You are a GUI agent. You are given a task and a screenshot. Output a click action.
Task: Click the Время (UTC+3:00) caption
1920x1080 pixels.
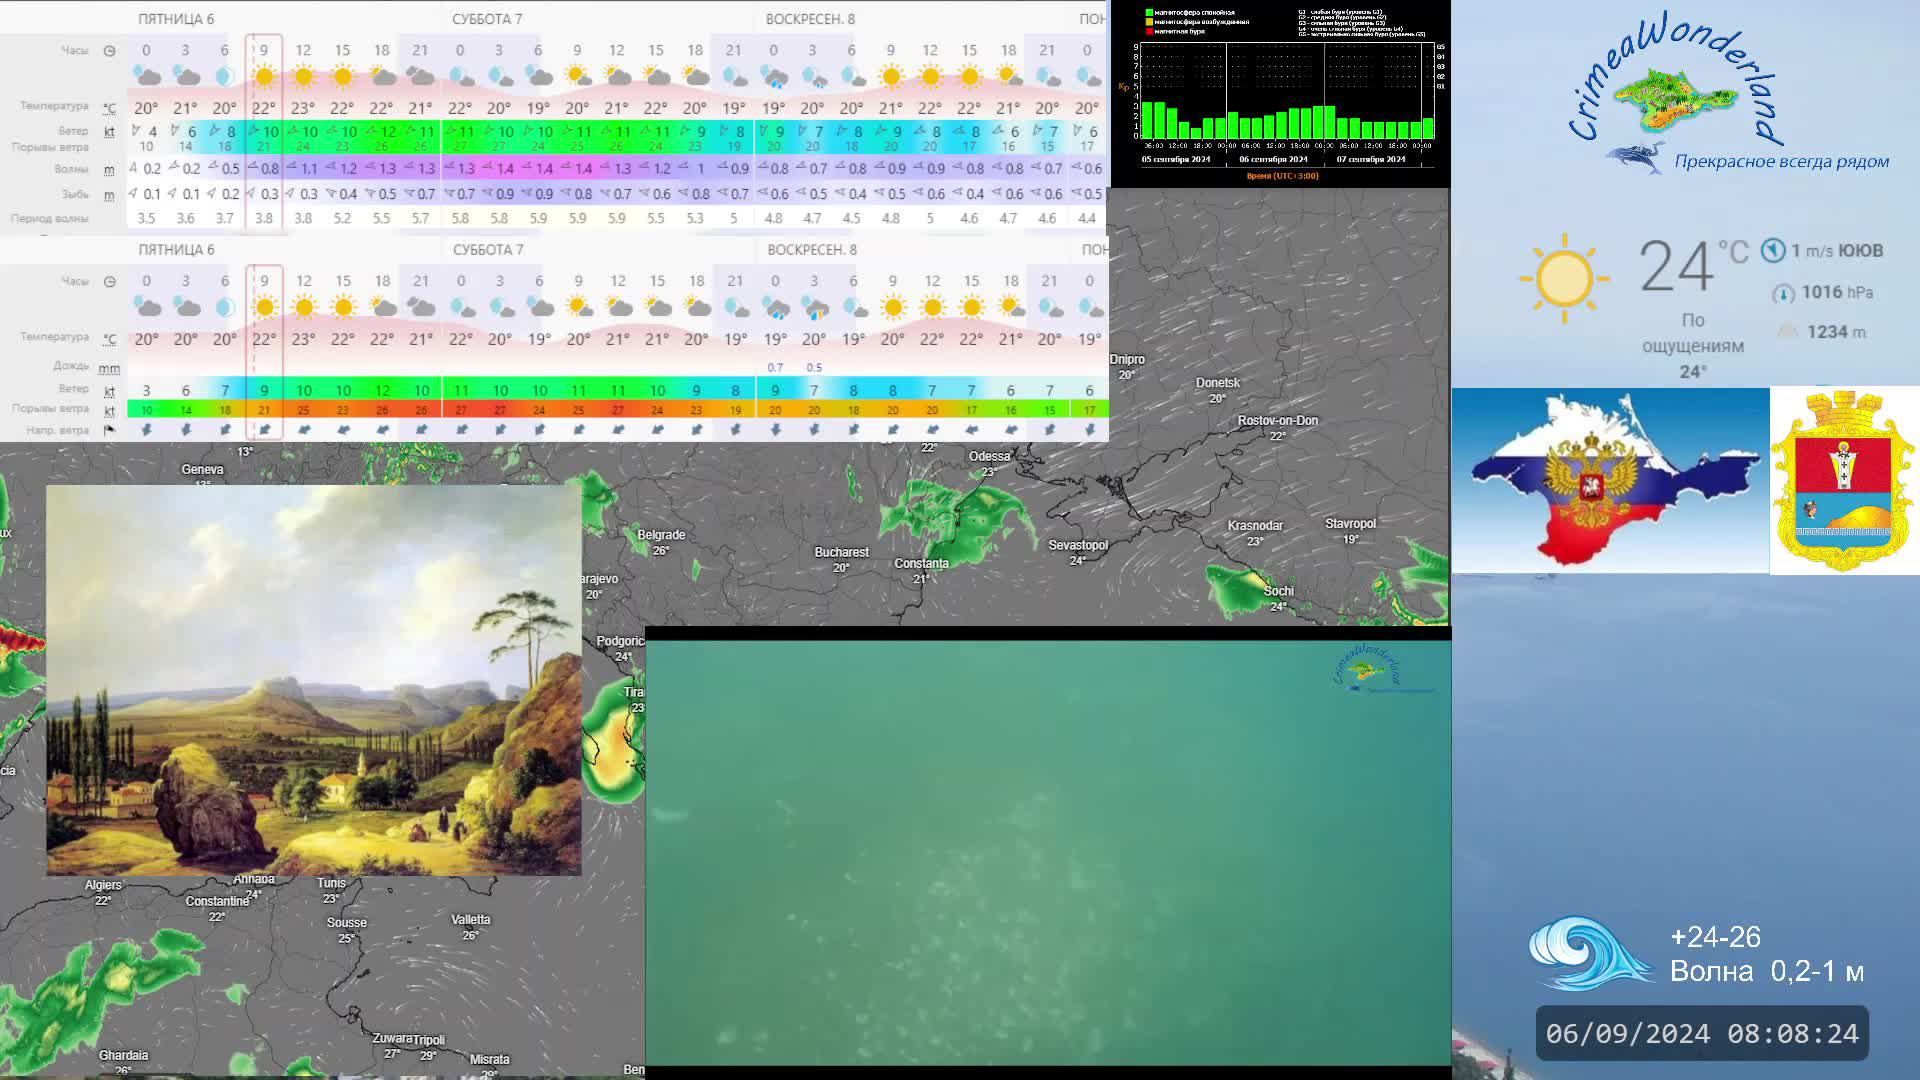click(x=1282, y=176)
